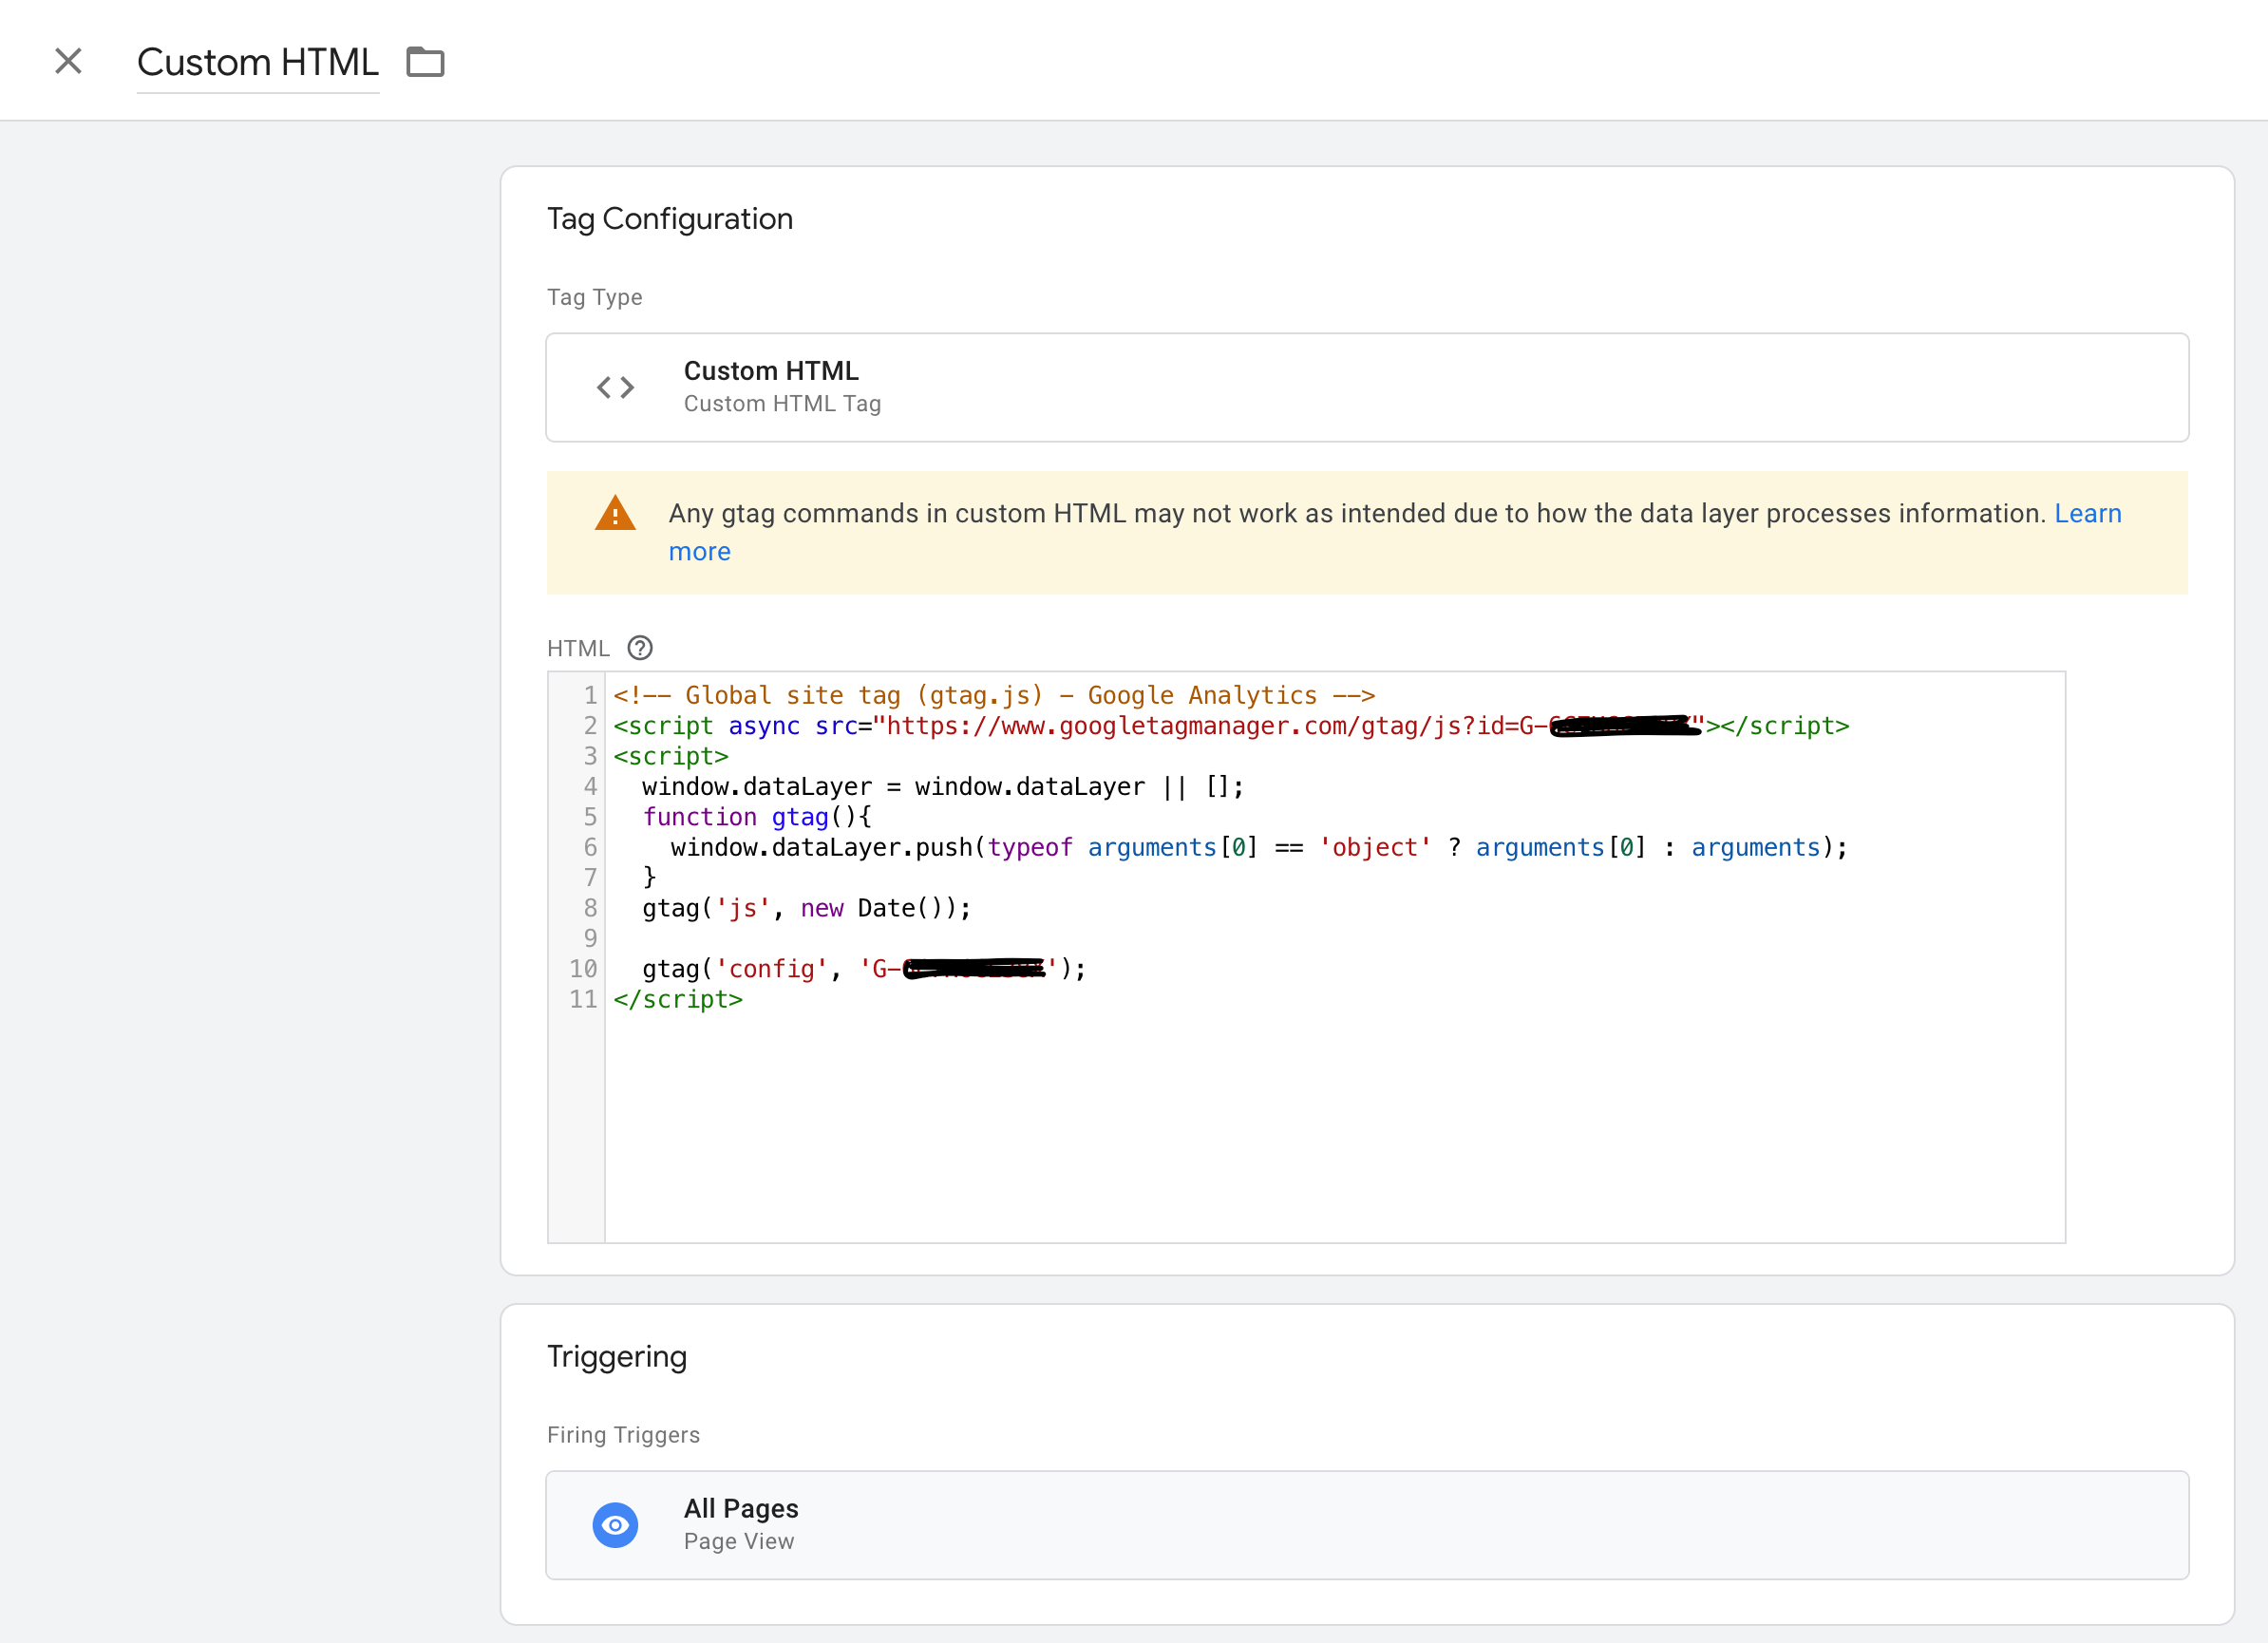The width and height of the screenshot is (2268, 1643).
Task: Close the Custom HTML tag editor
Action: pos(68,62)
